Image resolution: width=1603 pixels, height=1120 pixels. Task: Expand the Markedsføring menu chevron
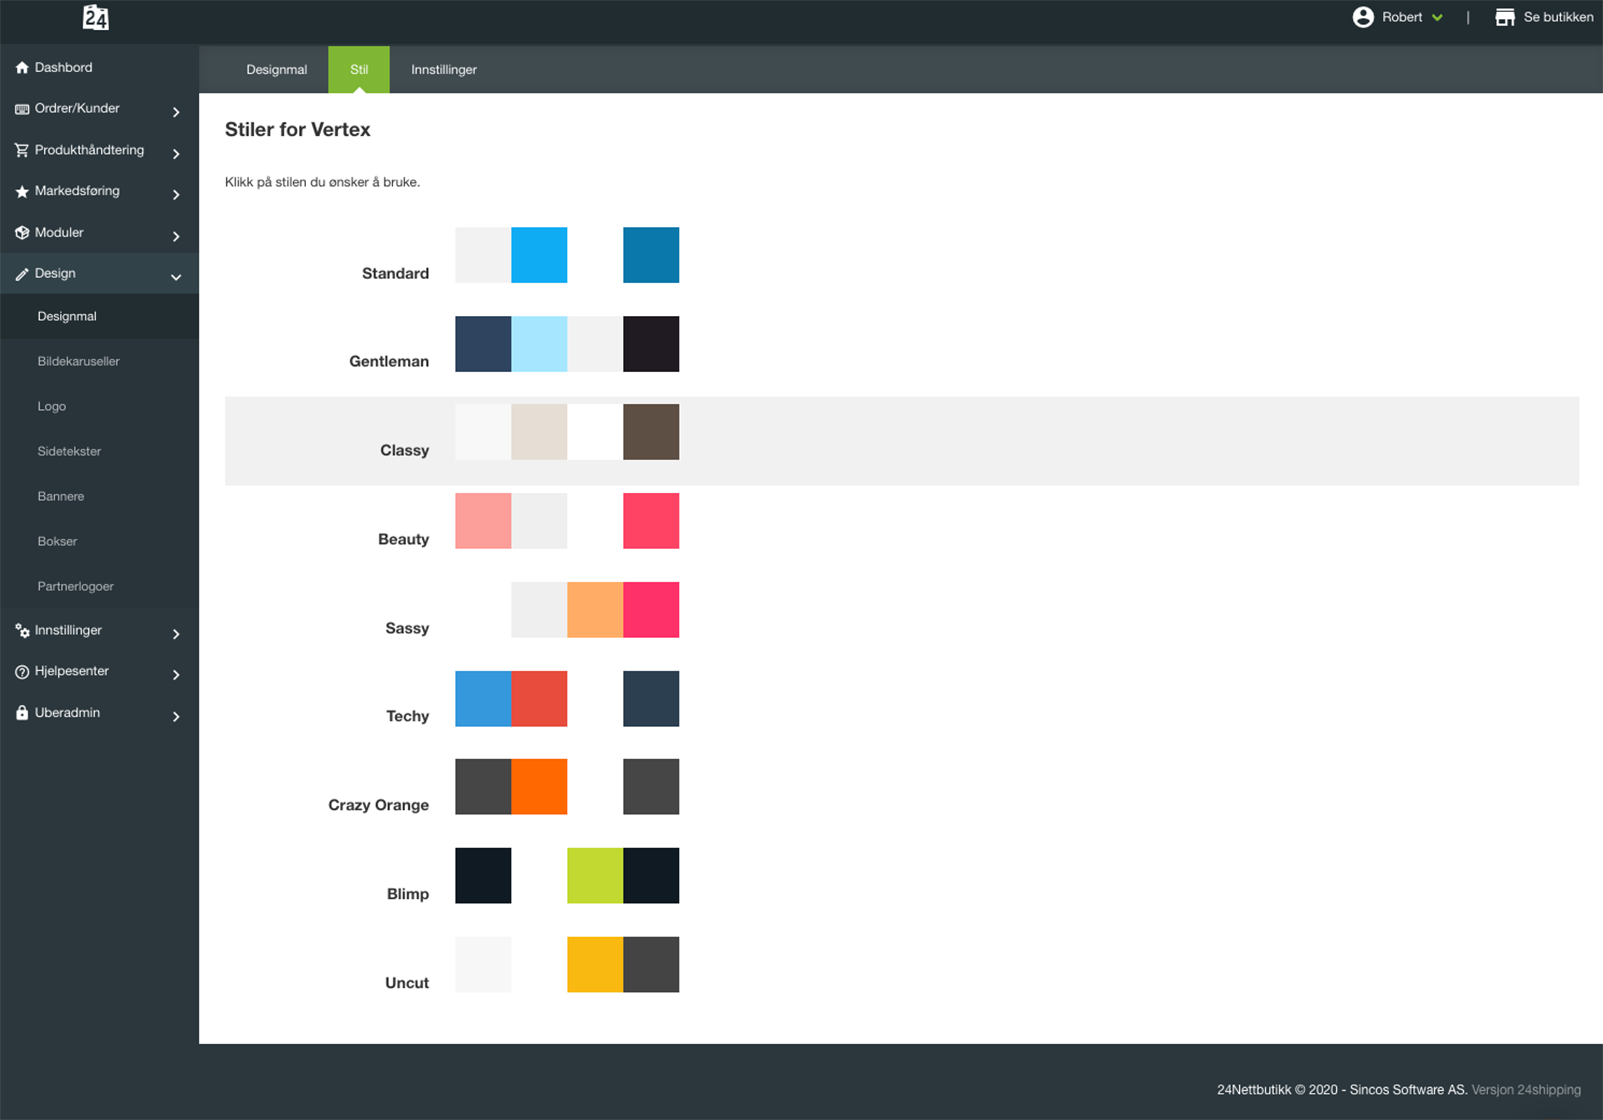(176, 194)
